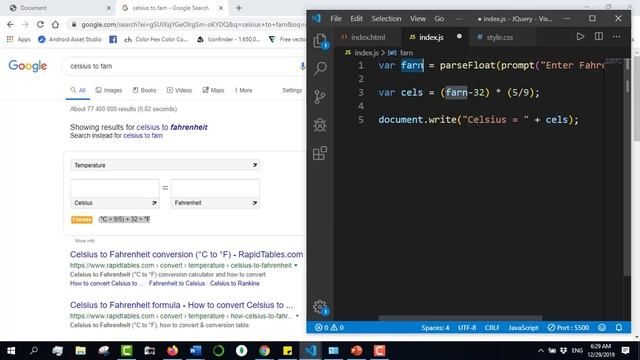Click the VS Code horizontal scrollbar
This screenshot has height=360, width=640.
click(x=460, y=318)
